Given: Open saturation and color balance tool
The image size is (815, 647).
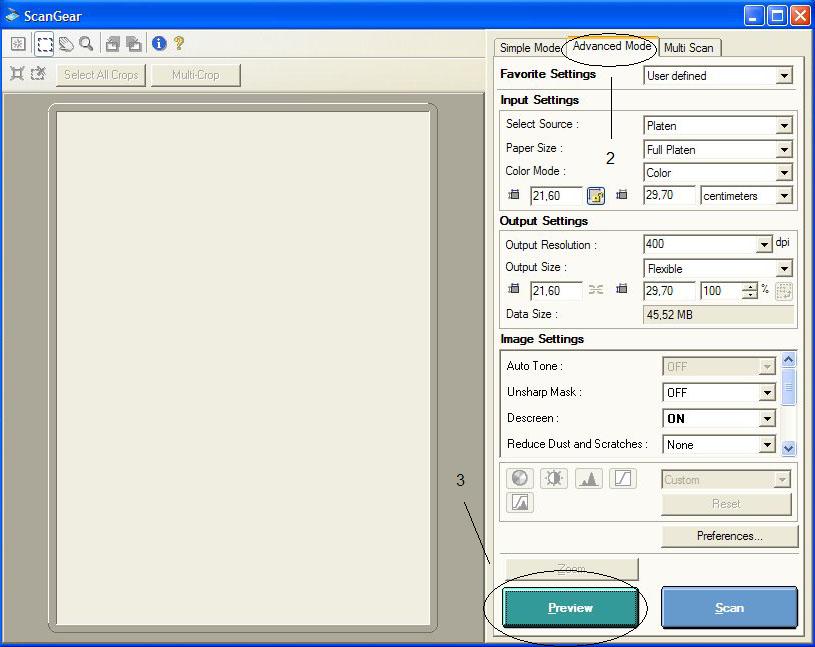Looking at the screenshot, I should pos(520,478).
